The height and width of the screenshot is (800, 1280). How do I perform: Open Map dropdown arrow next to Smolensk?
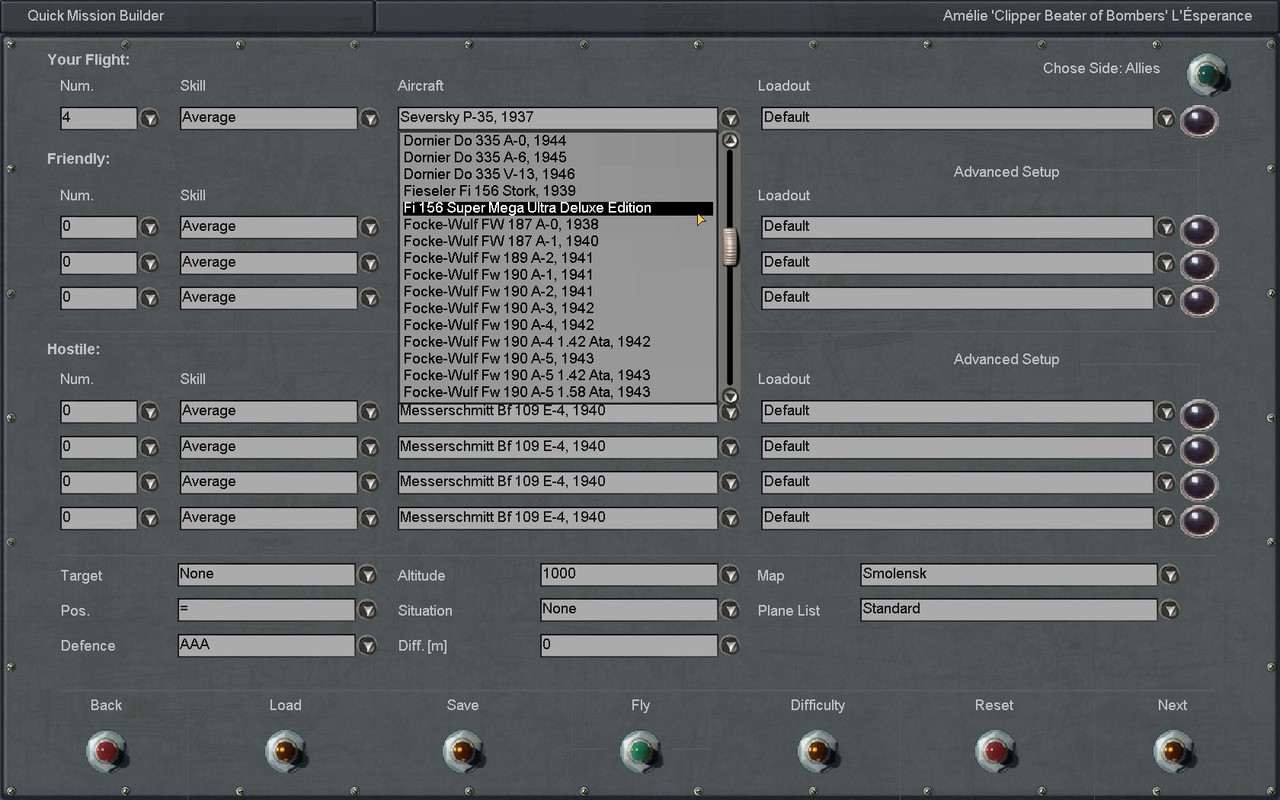coord(1169,575)
